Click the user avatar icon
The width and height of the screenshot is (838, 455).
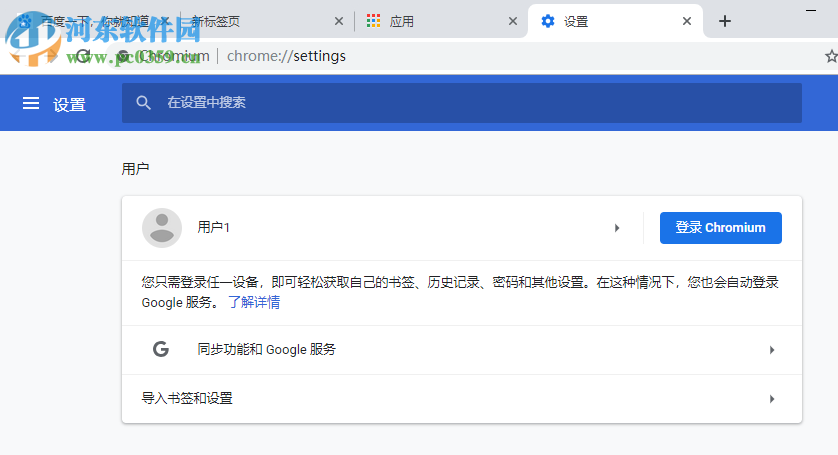[x=162, y=228]
